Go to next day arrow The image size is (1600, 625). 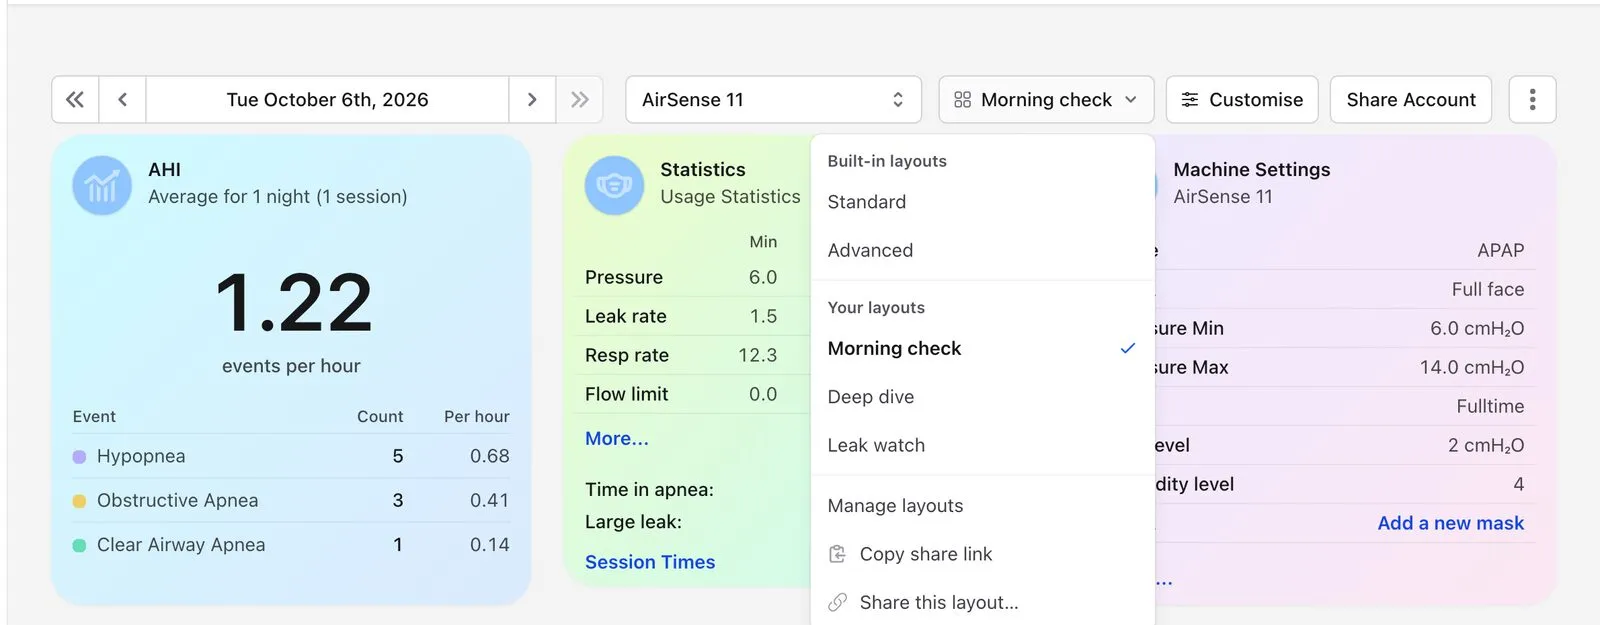tap(532, 100)
